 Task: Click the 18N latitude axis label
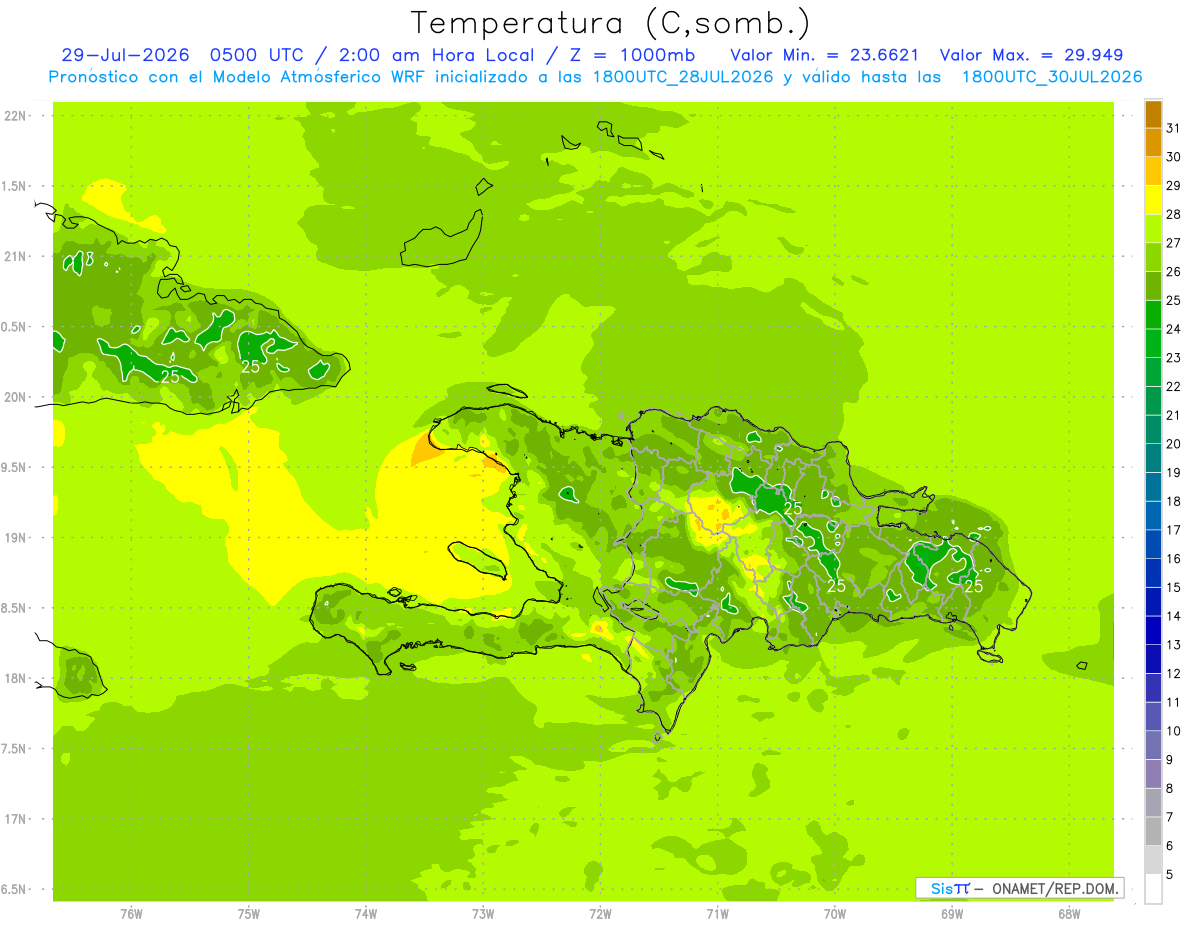point(16,678)
